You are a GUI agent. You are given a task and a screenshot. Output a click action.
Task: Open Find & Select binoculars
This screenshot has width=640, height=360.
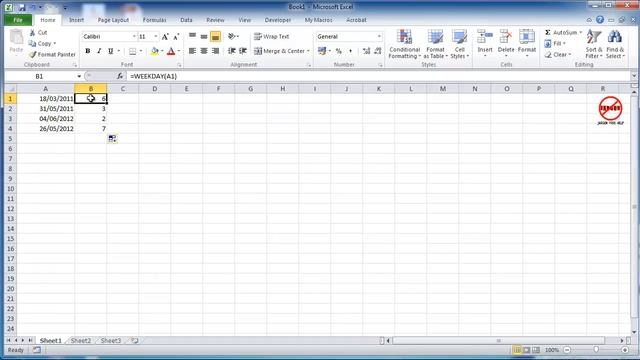point(615,44)
